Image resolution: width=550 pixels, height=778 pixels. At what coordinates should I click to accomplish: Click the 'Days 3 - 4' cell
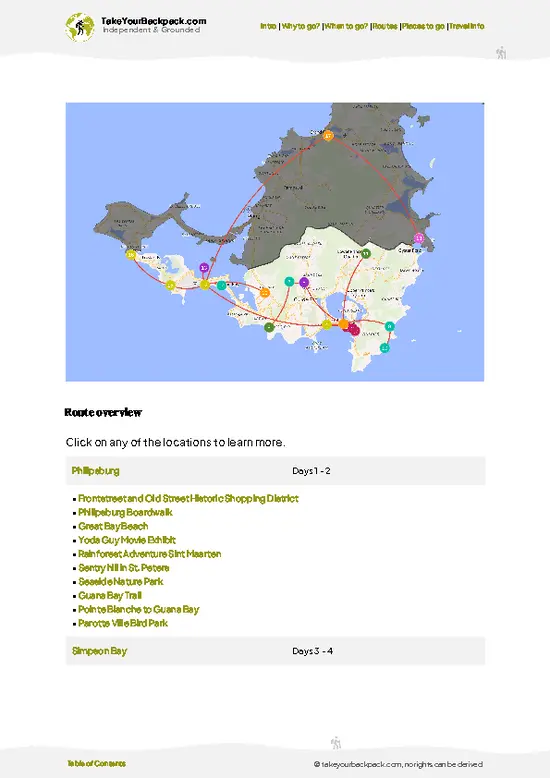[x=312, y=651]
